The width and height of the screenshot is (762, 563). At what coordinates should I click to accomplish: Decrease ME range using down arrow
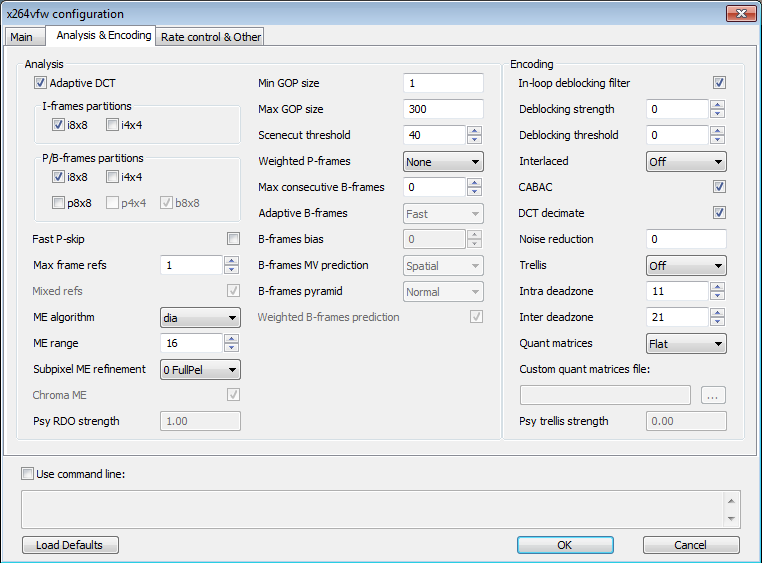click(231, 348)
